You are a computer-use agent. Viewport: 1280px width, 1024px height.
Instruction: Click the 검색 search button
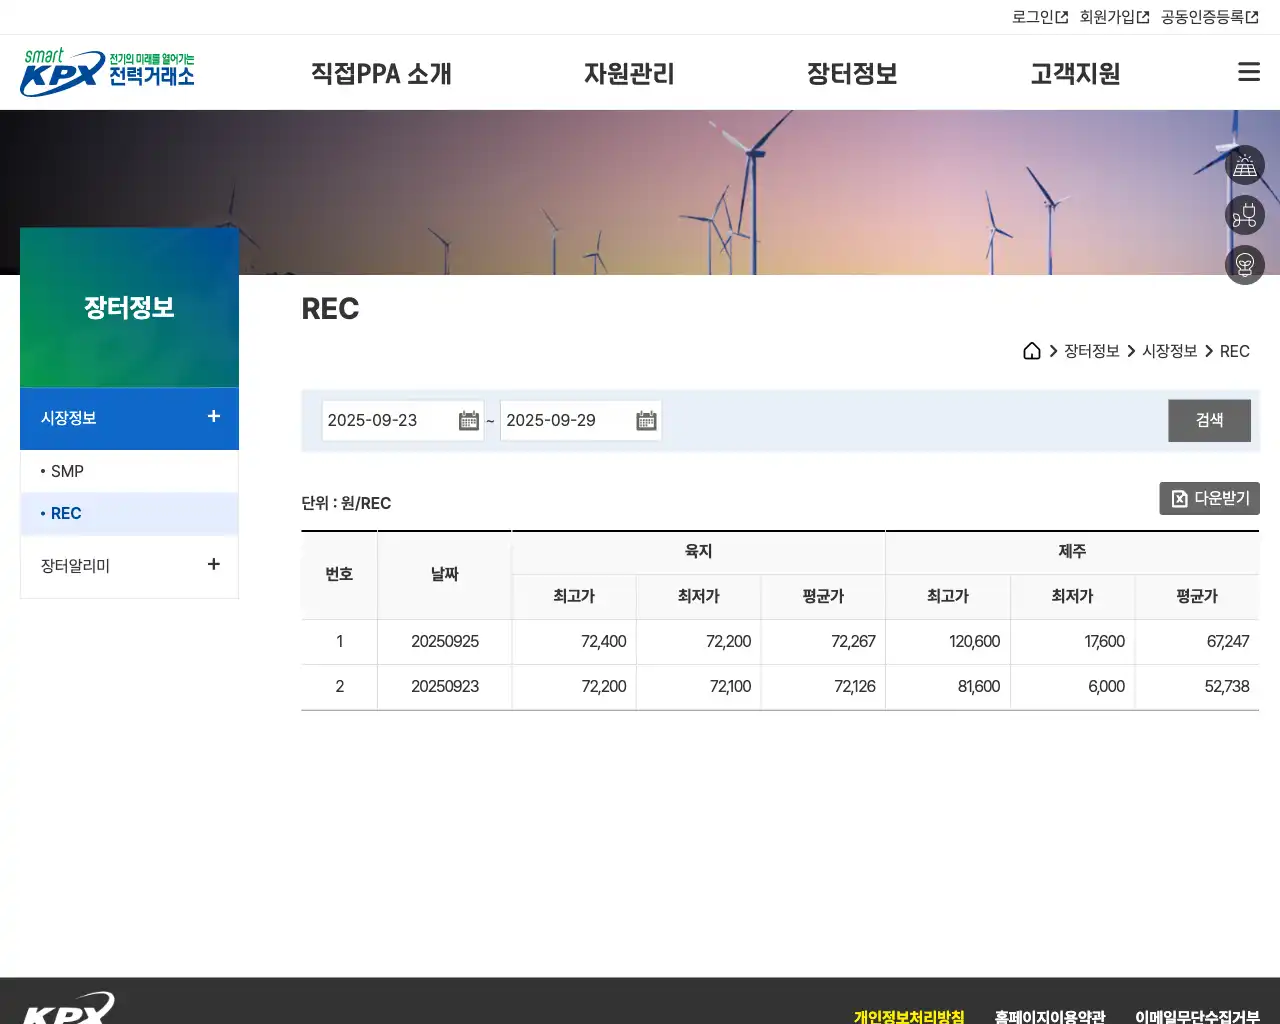coord(1209,420)
